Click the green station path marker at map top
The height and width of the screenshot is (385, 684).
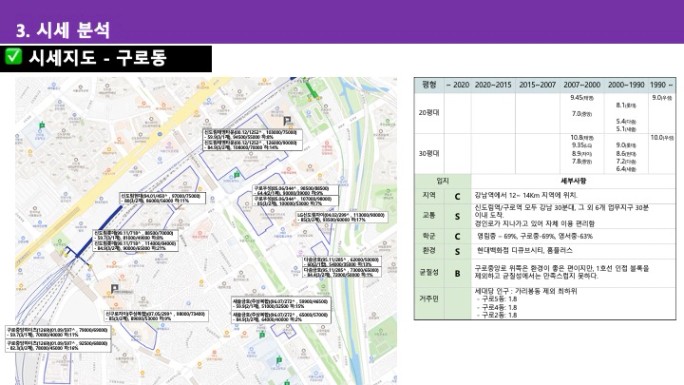(311, 90)
